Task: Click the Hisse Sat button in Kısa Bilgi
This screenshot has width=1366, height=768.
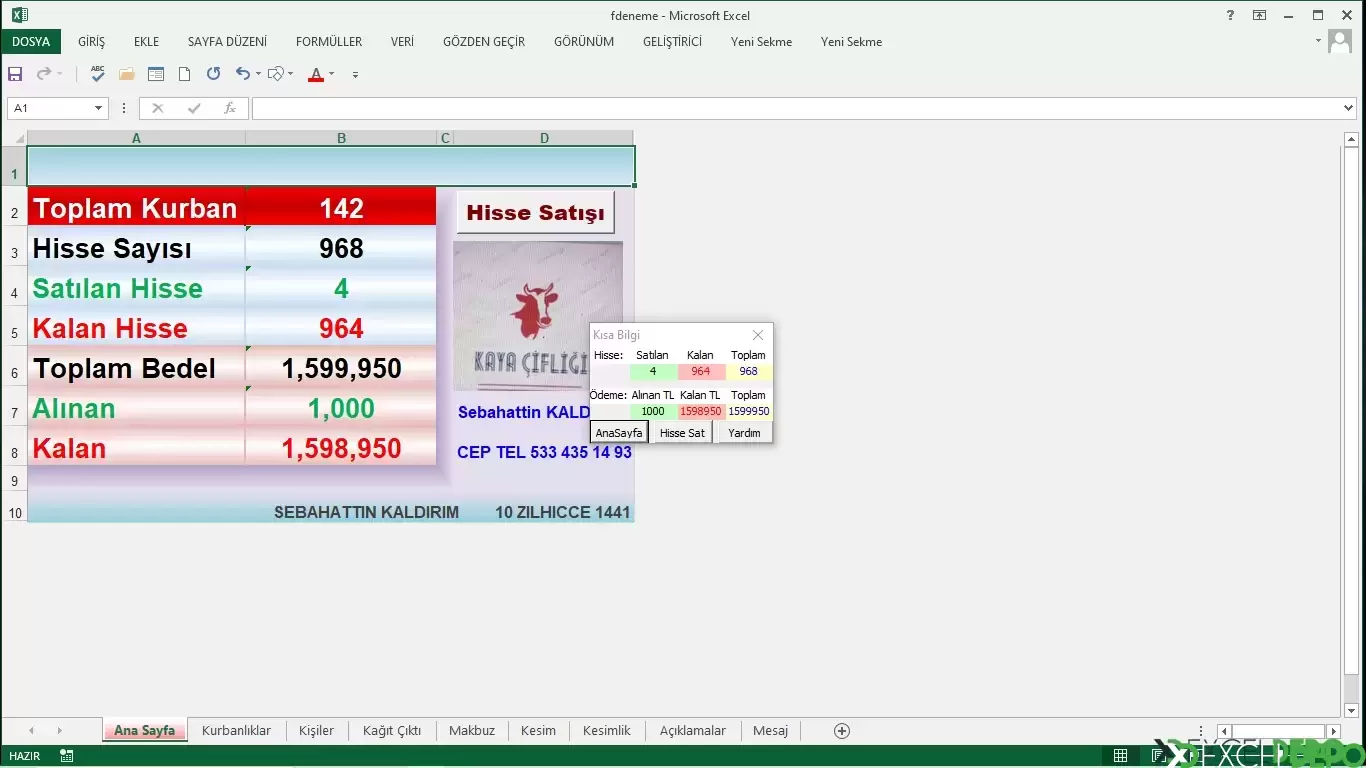Action: click(x=682, y=433)
